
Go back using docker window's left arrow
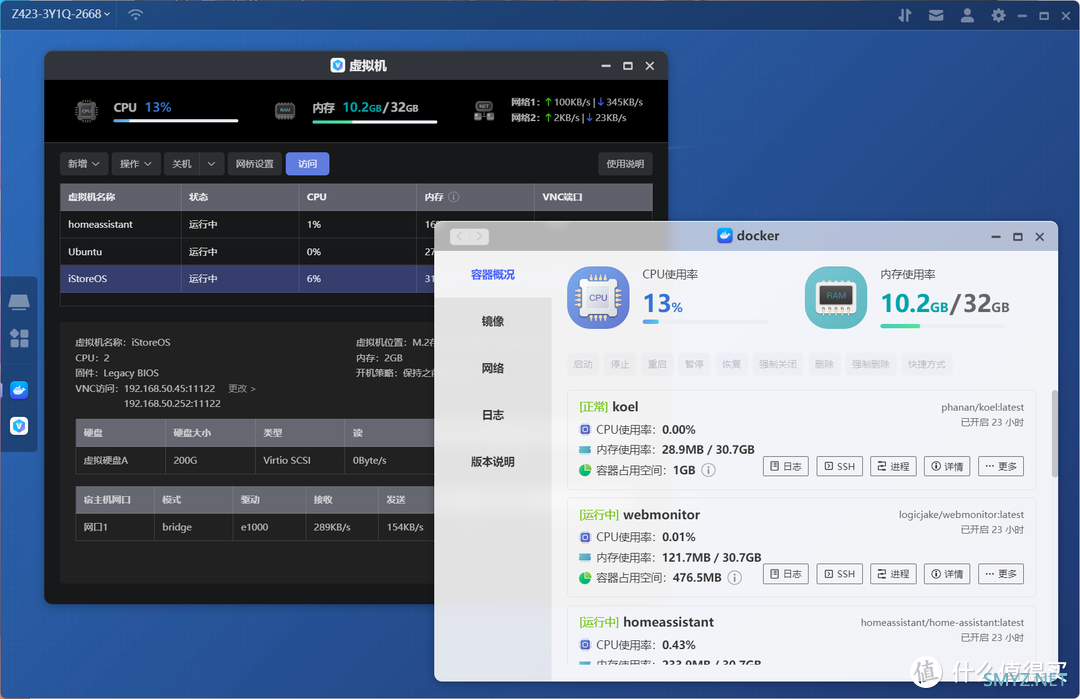[459, 237]
